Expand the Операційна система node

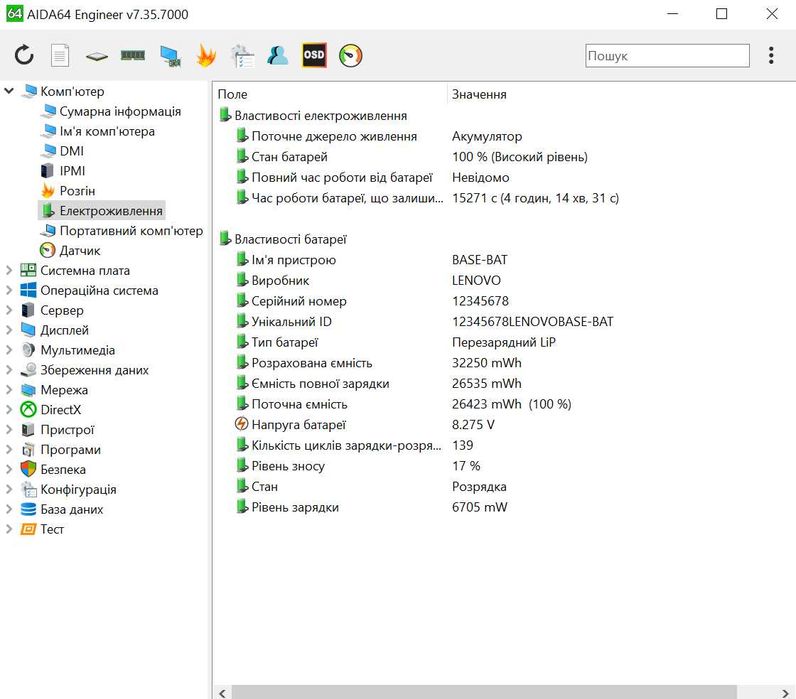pos(9,290)
